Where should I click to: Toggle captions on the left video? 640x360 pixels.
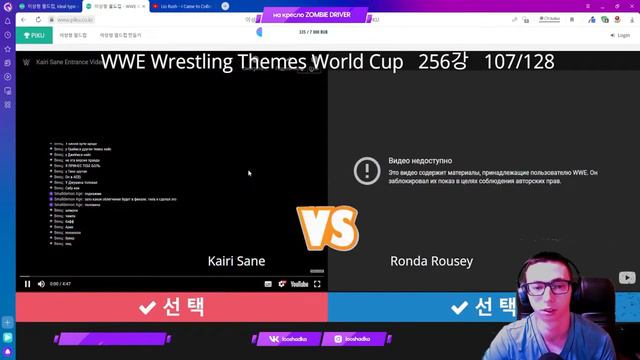pos(268,284)
